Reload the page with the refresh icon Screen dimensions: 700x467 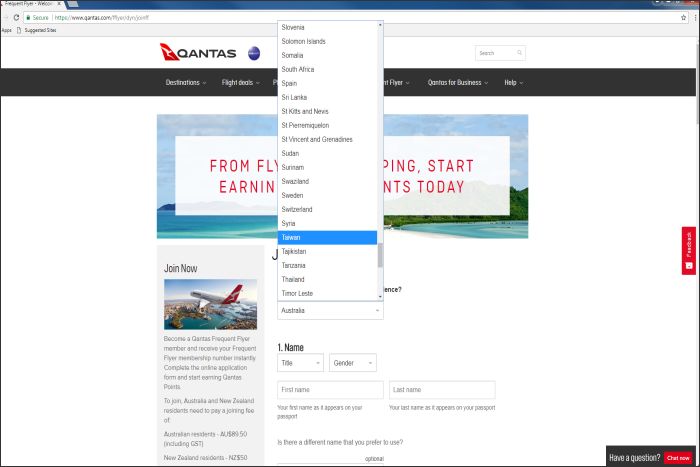(x=16, y=17)
